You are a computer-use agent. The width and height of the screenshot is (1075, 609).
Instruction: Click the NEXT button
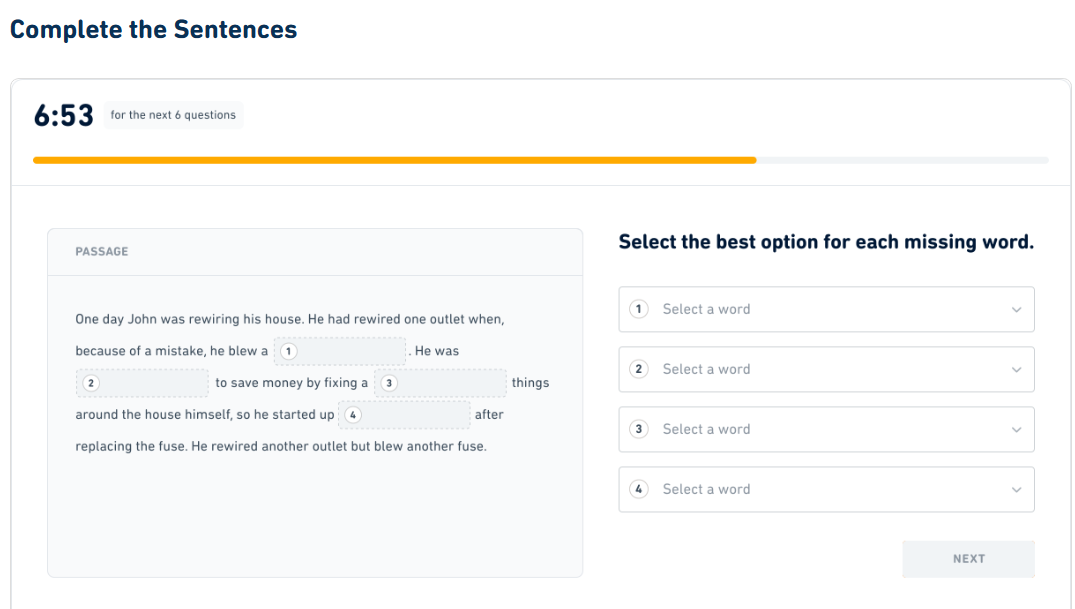[968, 559]
